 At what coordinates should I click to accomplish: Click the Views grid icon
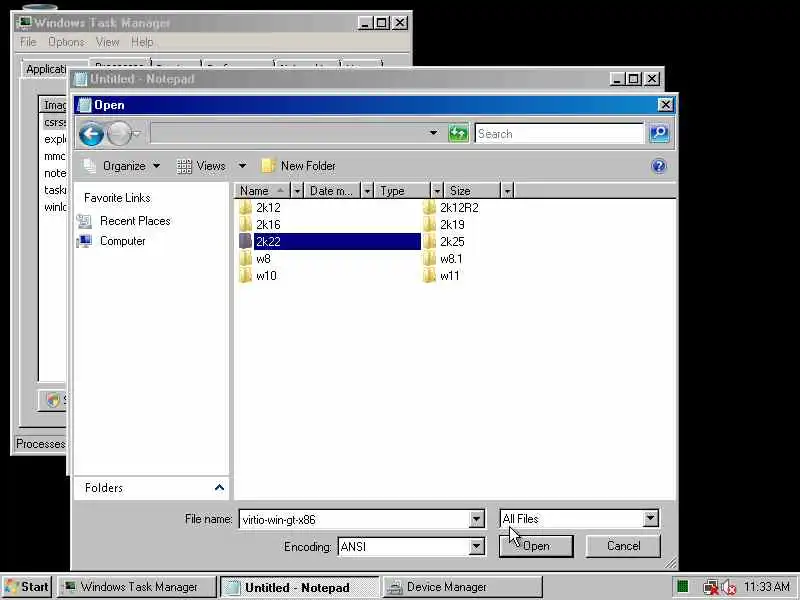point(184,166)
